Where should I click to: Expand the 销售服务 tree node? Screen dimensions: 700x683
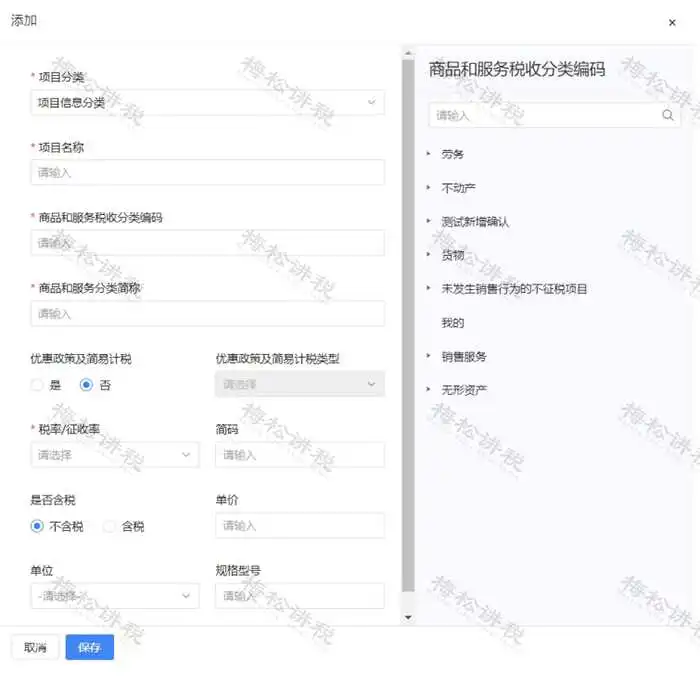click(429, 356)
